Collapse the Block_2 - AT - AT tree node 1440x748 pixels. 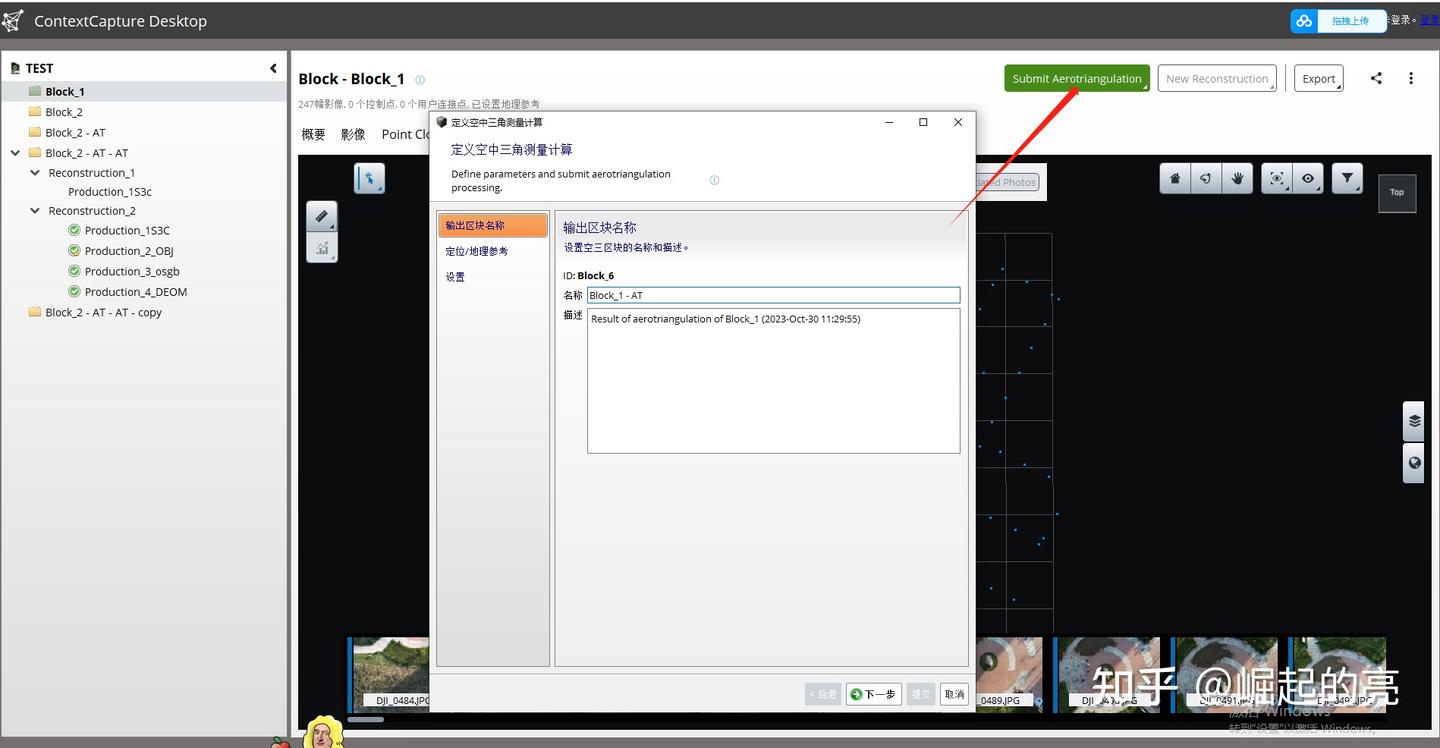pyautogui.click(x=13, y=152)
